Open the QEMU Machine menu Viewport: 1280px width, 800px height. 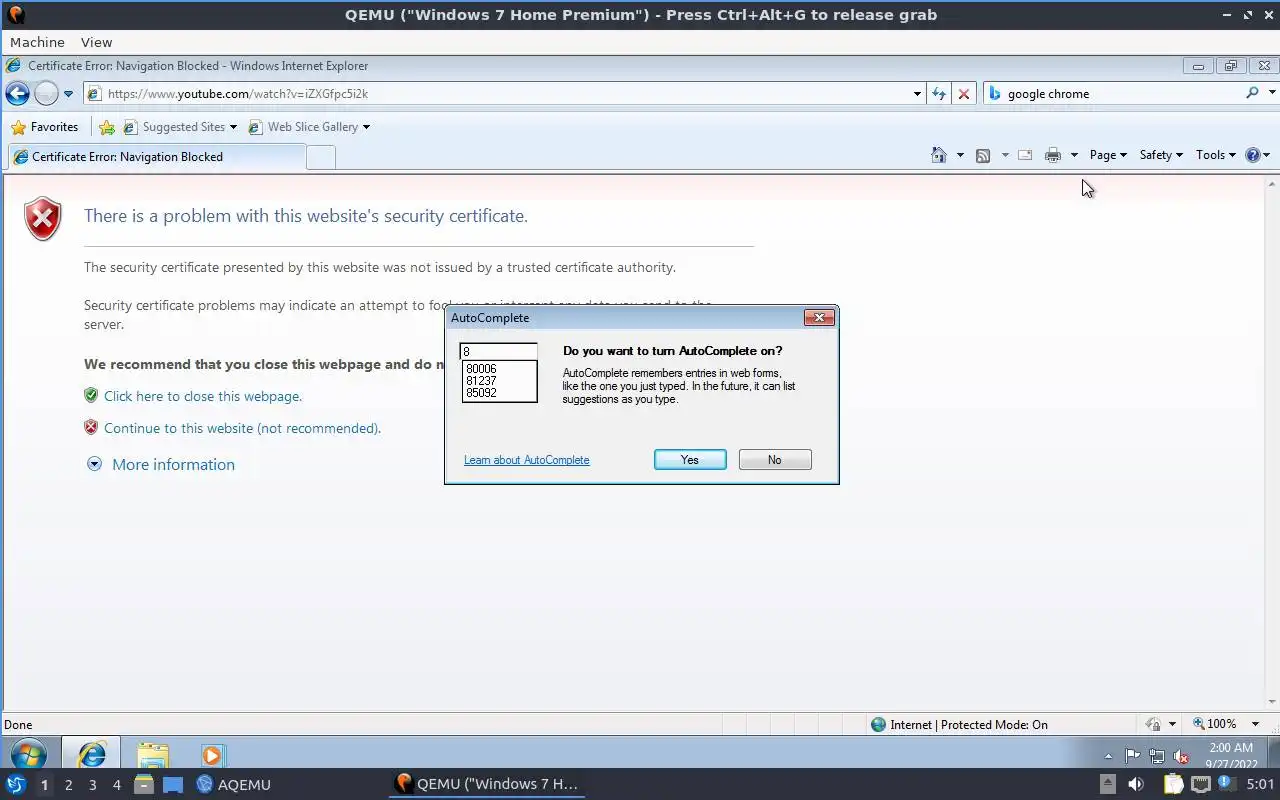[37, 42]
